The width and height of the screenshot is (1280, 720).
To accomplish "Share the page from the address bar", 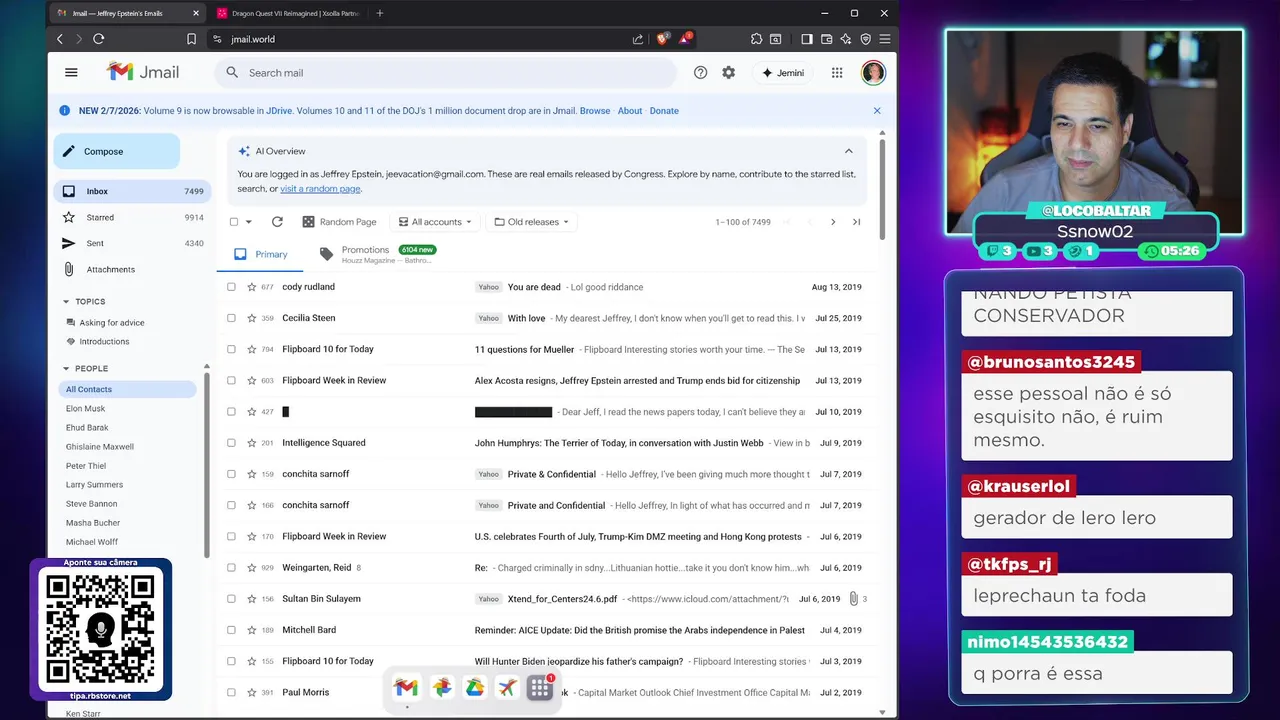I will [638, 39].
